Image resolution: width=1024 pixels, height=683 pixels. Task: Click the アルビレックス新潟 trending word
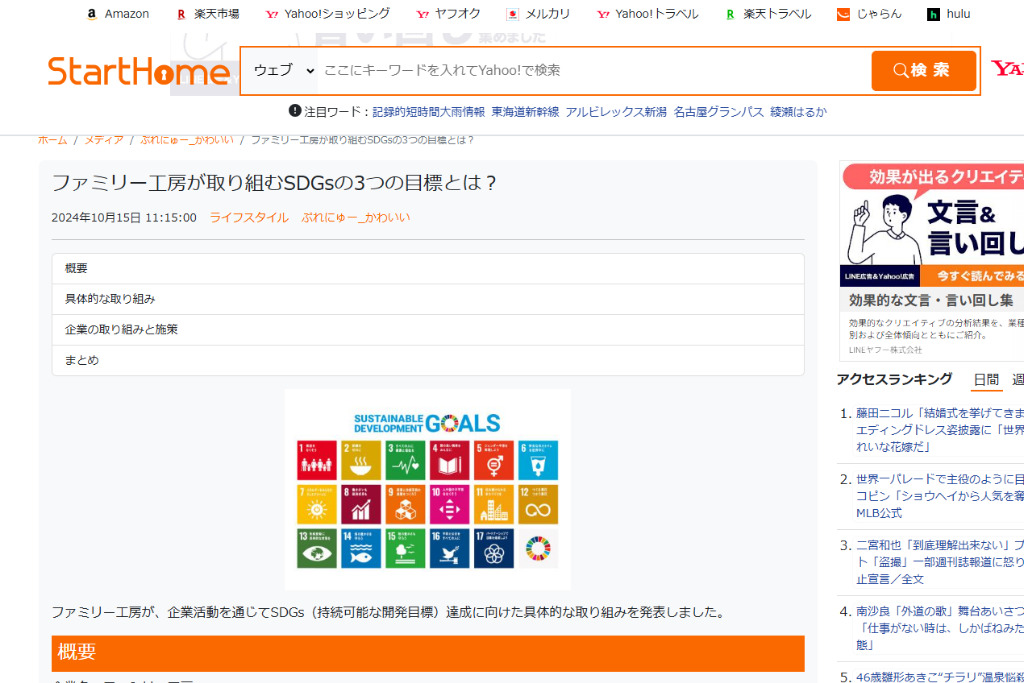(x=616, y=112)
